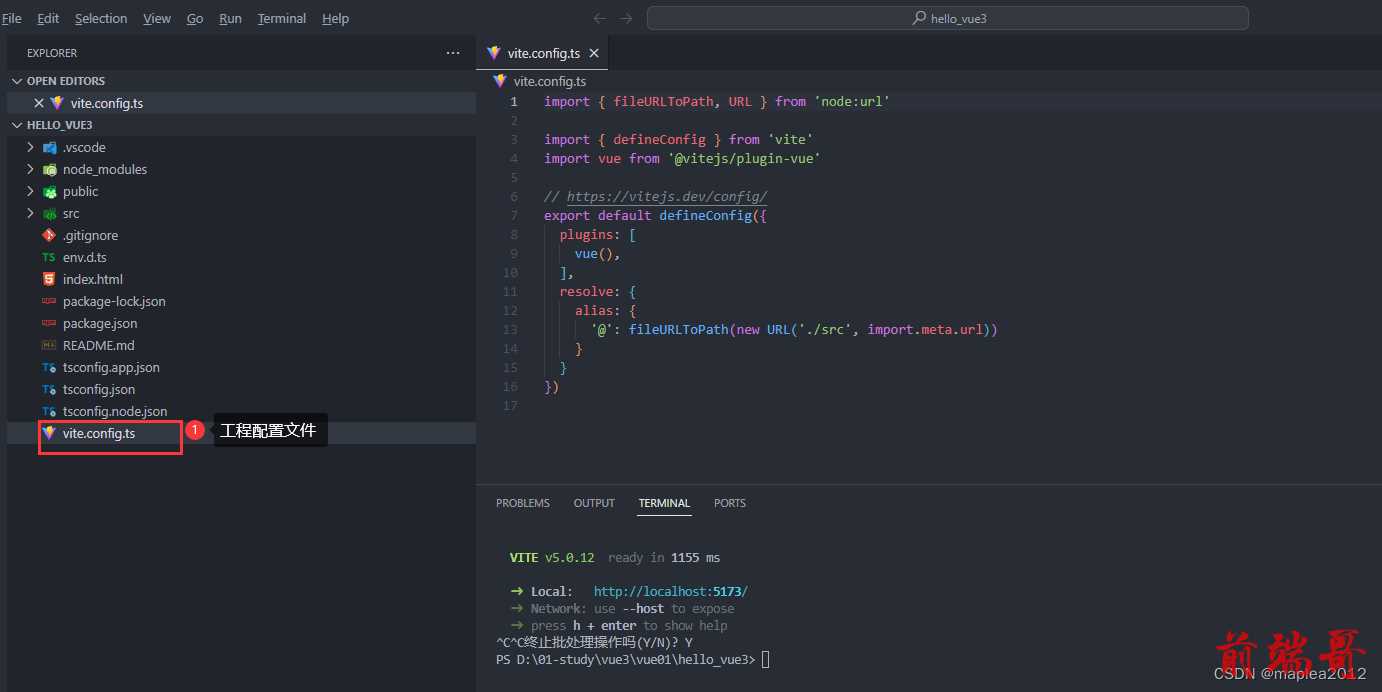This screenshot has width=1382, height=692.
Task: Click line number 7 in the gutter
Action: tap(514, 216)
